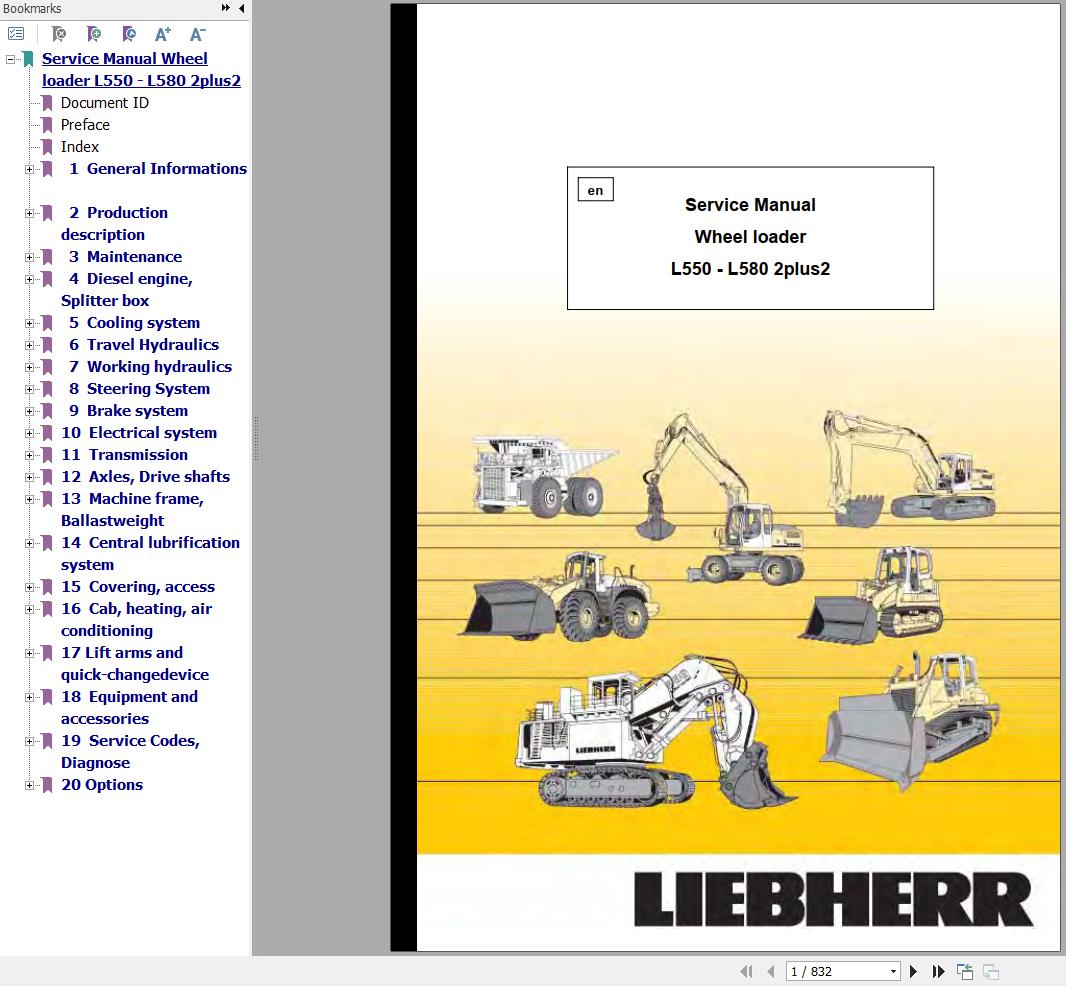Screen dimensions: 1066x986
Task: Click the 'en' language tag on cover
Action: point(596,190)
